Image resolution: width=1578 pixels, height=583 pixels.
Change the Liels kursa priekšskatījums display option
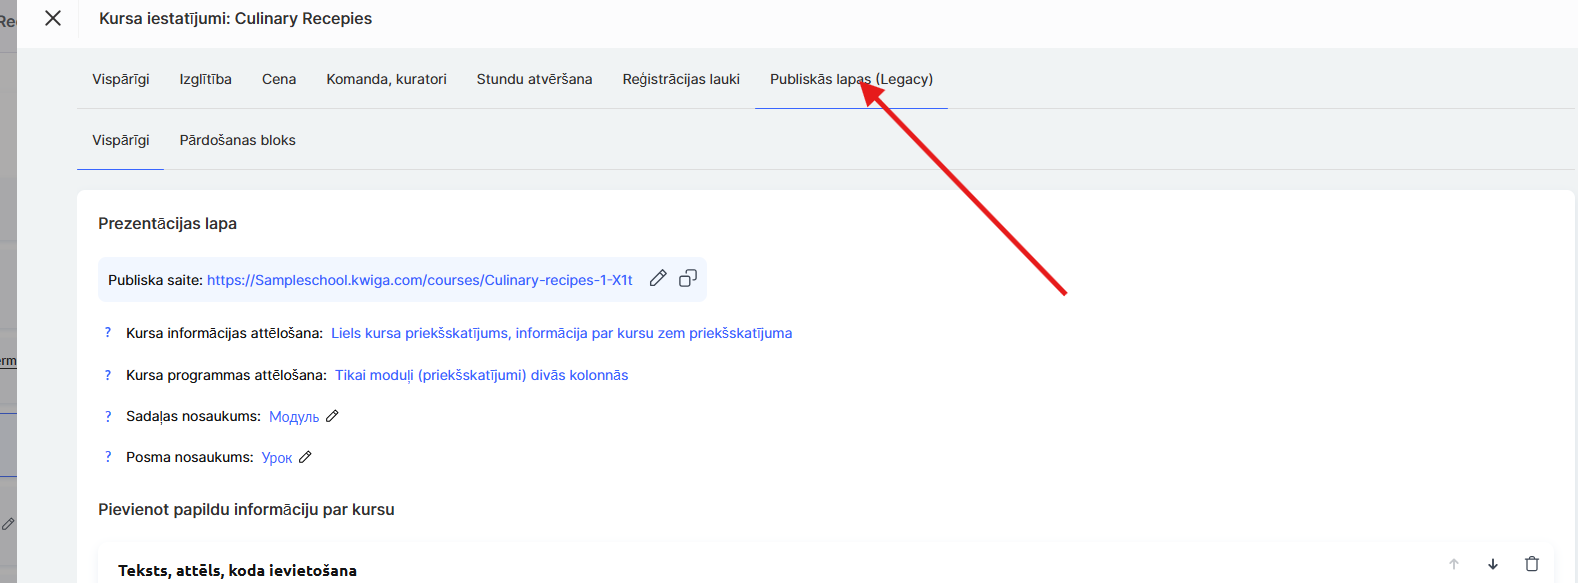point(561,333)
